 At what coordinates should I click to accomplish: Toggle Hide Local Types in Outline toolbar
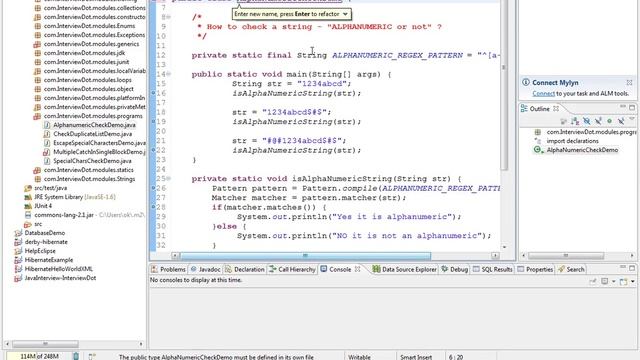(621, 121)
